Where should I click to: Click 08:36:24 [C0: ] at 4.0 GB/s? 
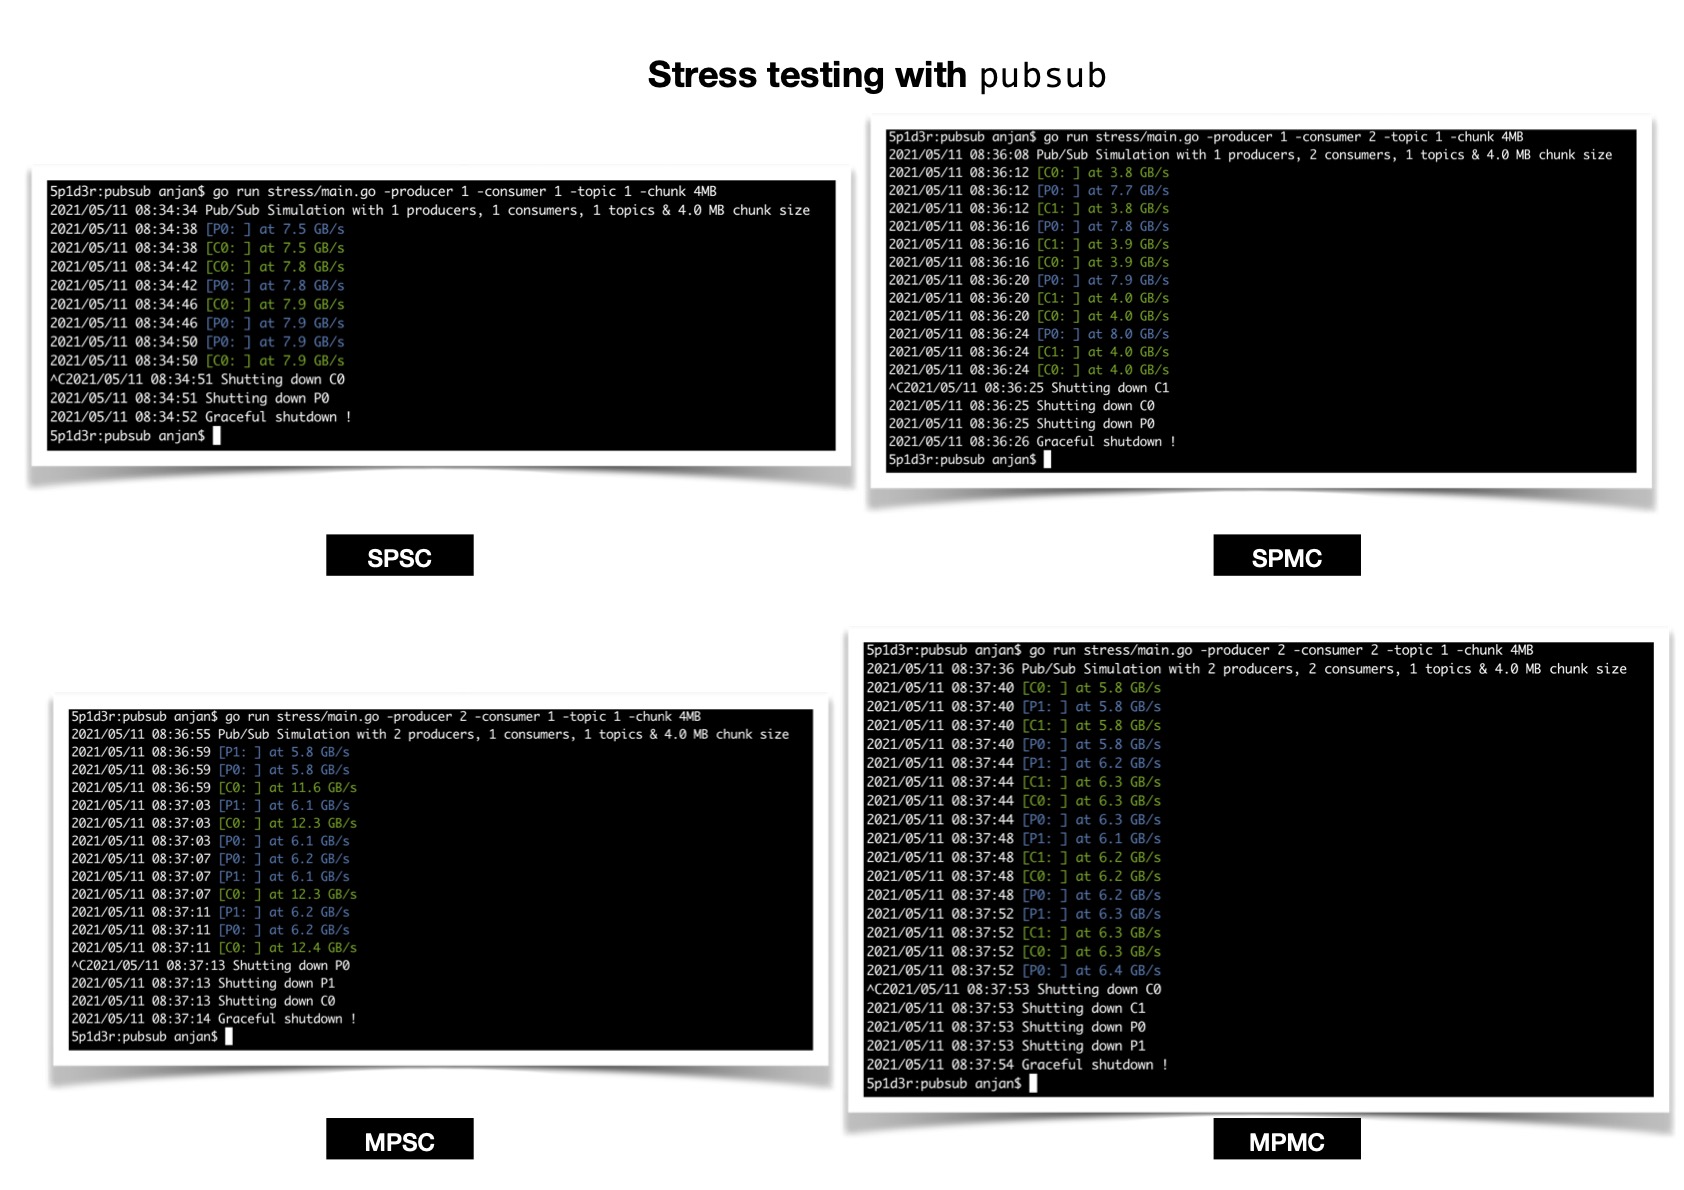(x=1029, y=370)
